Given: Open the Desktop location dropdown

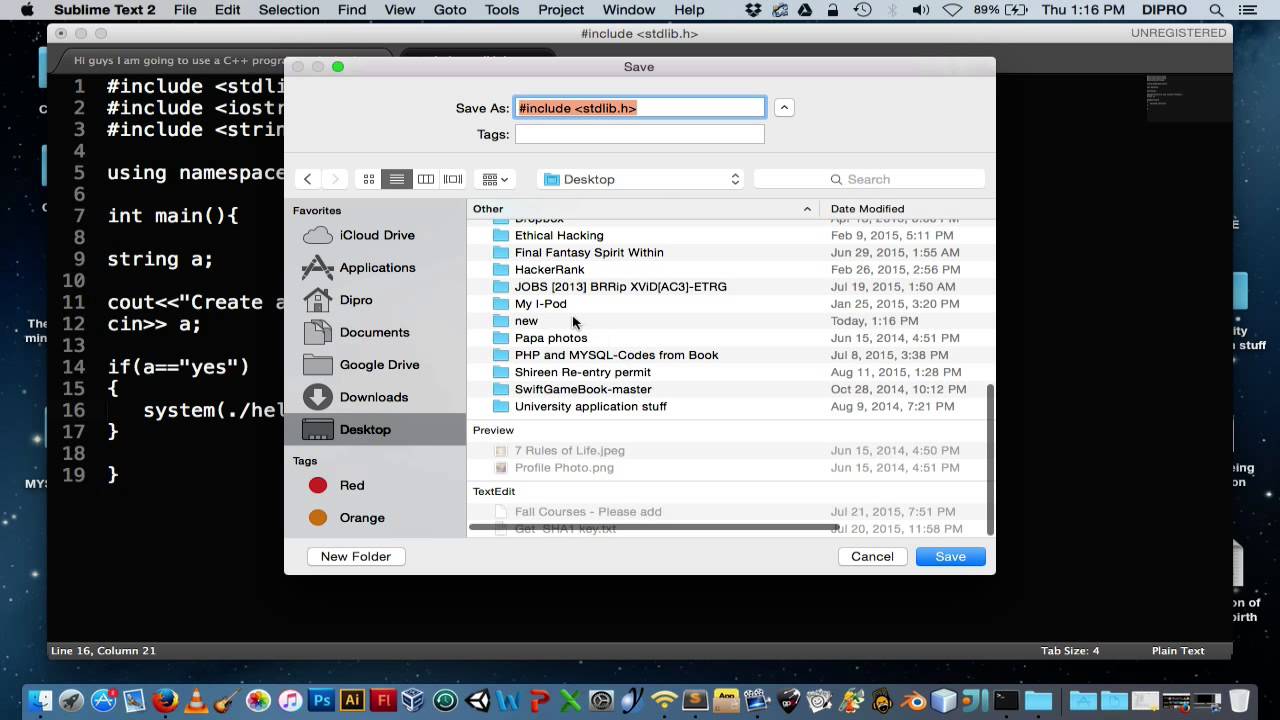Looking at the screenshot, I should (642, 179).
